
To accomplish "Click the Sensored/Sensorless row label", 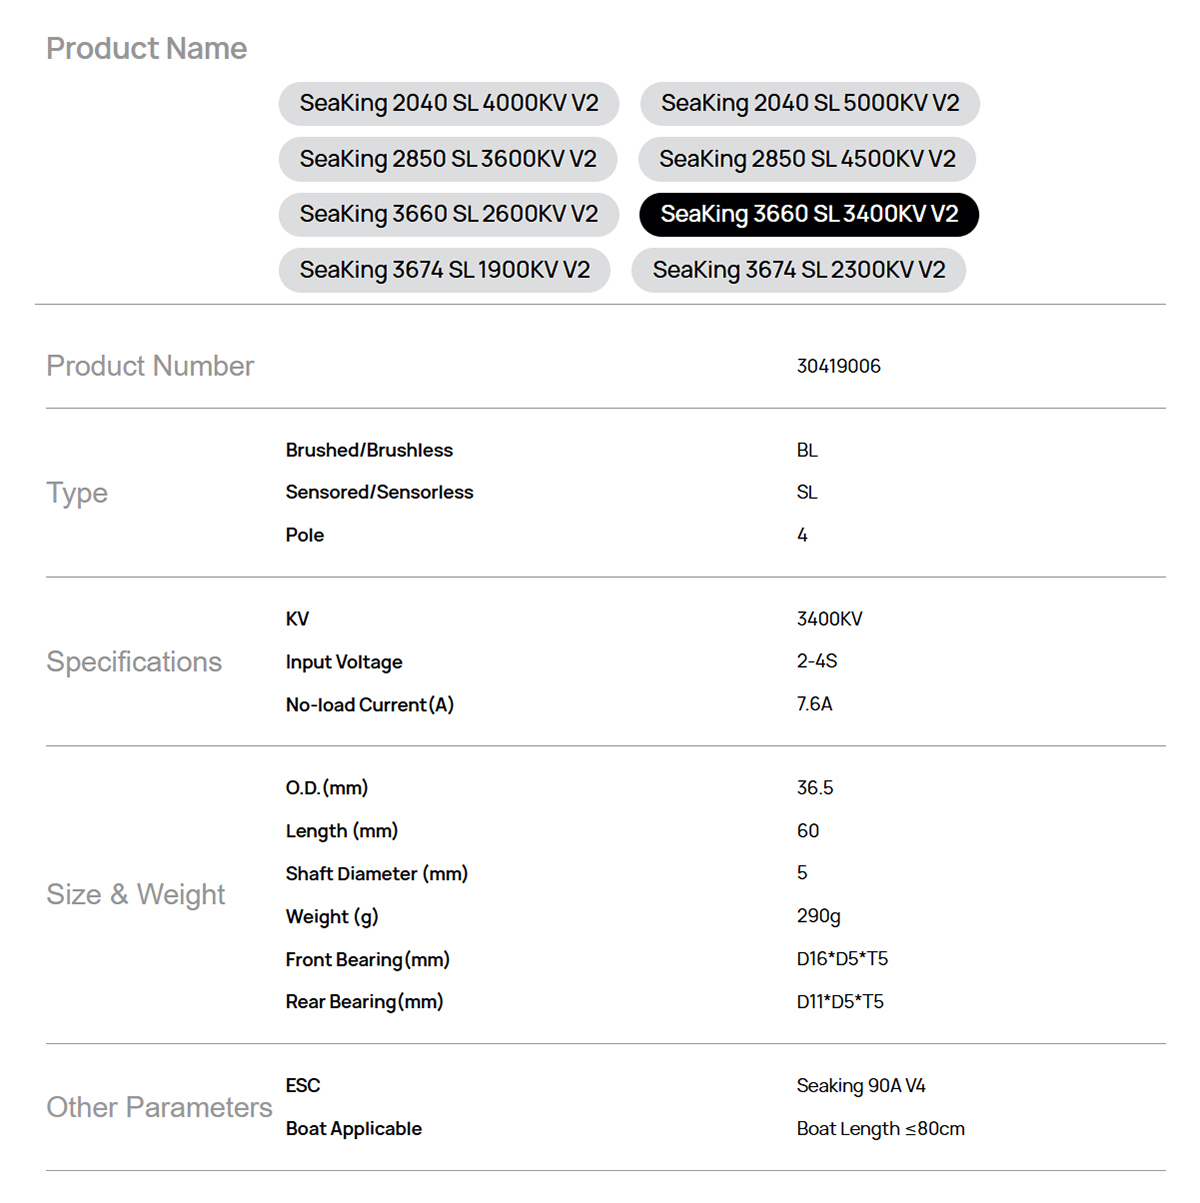I will [x=379, y=492].
